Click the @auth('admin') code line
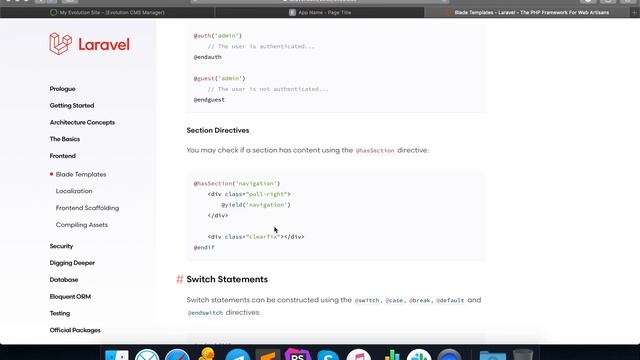This screenshot has height=360, width=640. [218, 36]
